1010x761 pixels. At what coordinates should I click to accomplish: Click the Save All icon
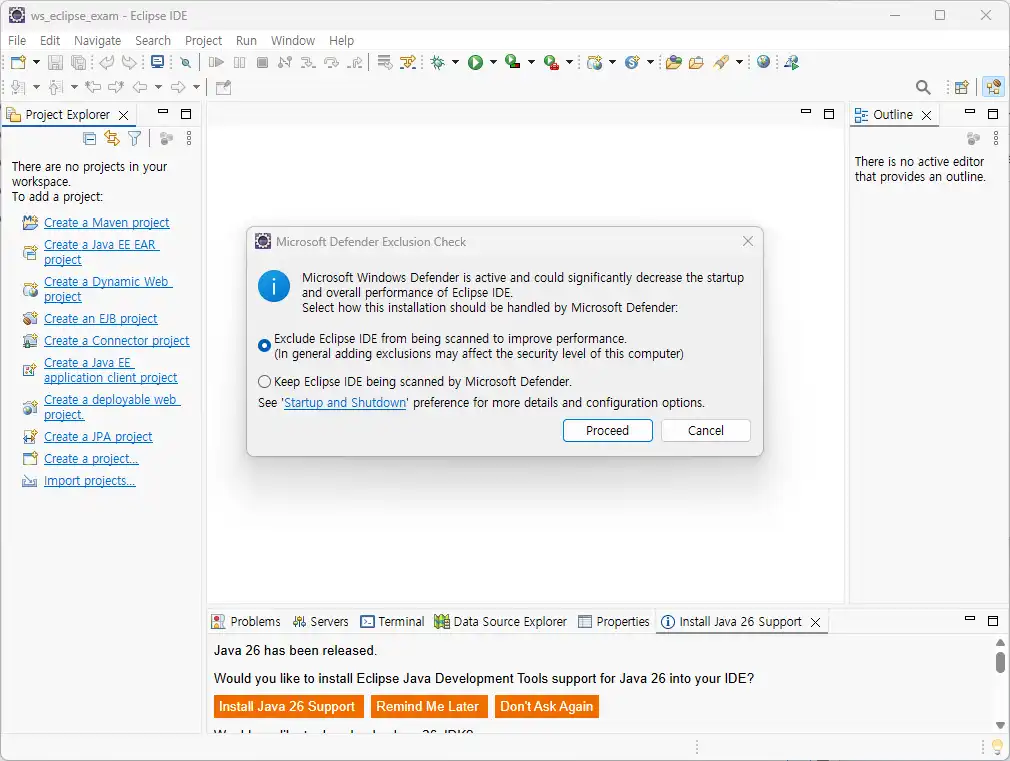coord(78,62)
